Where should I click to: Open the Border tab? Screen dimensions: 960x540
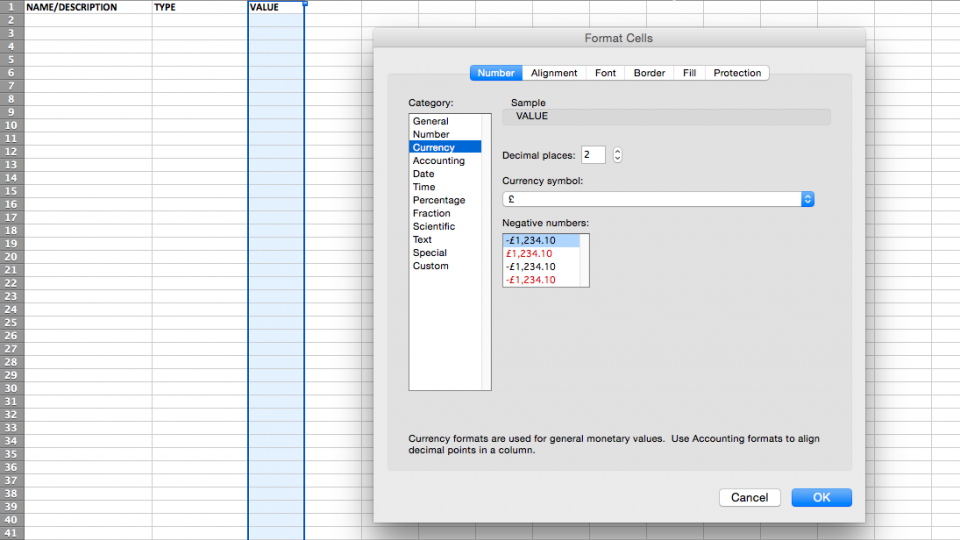[649, 73]
